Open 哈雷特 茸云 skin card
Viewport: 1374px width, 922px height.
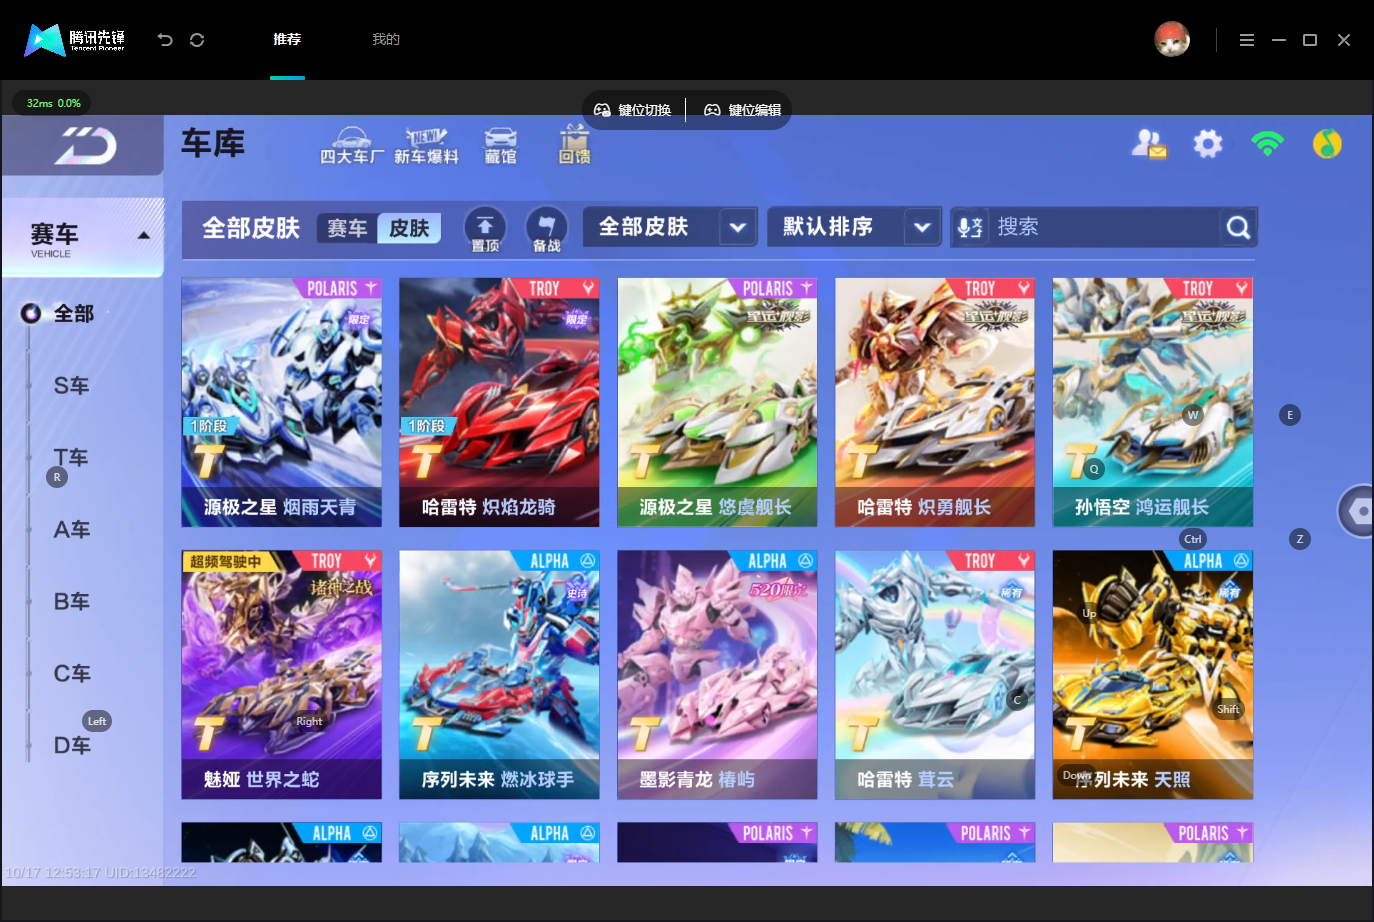pyautogui.click(x=935, y=675)
